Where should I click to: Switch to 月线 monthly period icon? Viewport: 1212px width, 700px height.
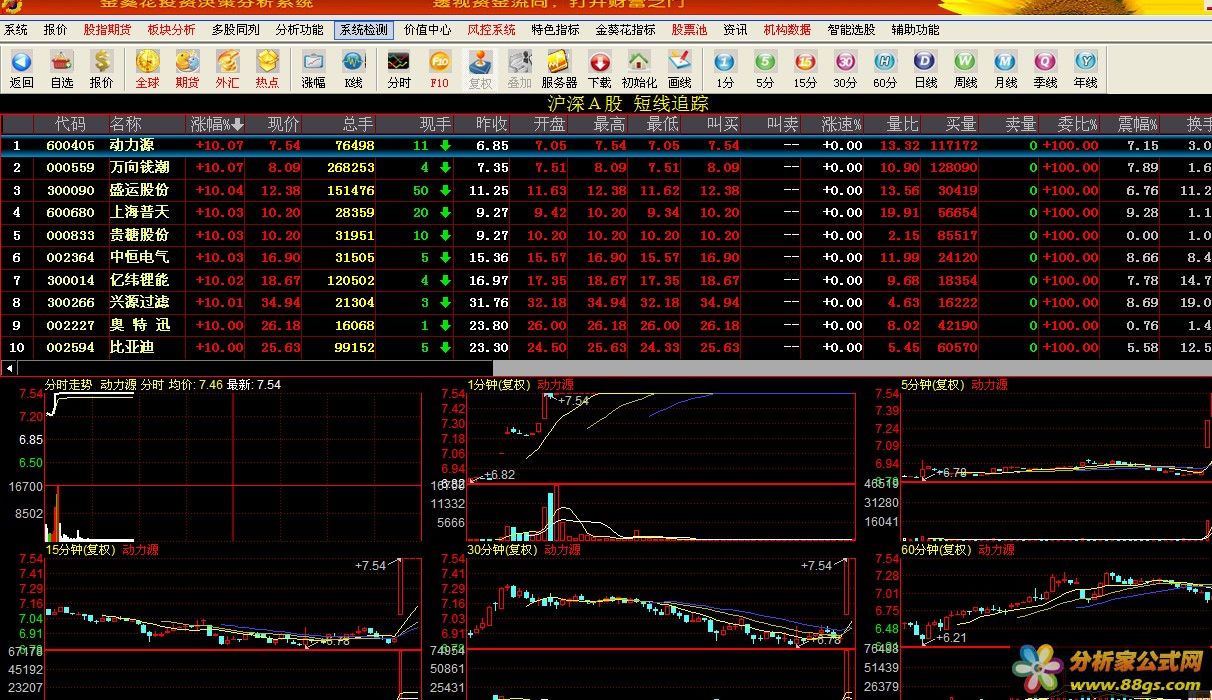click(1005, 69)
